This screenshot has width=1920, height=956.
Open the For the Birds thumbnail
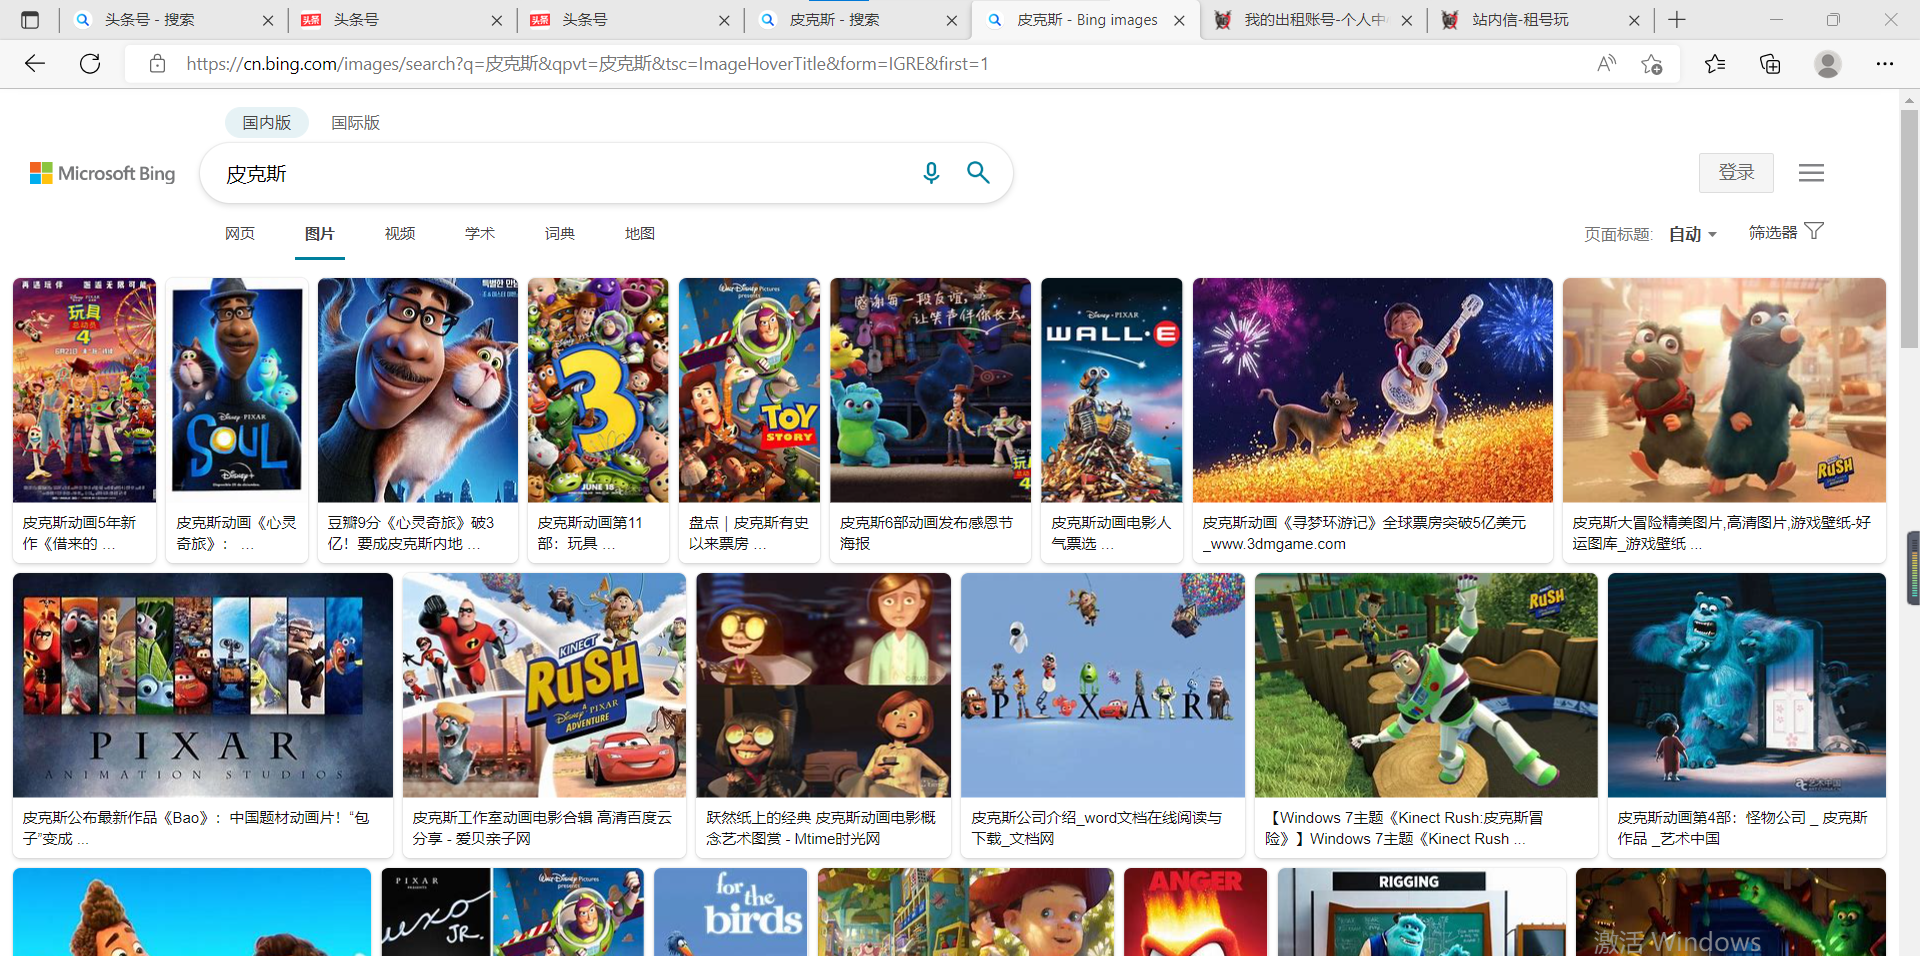click(x=730, y=911)
